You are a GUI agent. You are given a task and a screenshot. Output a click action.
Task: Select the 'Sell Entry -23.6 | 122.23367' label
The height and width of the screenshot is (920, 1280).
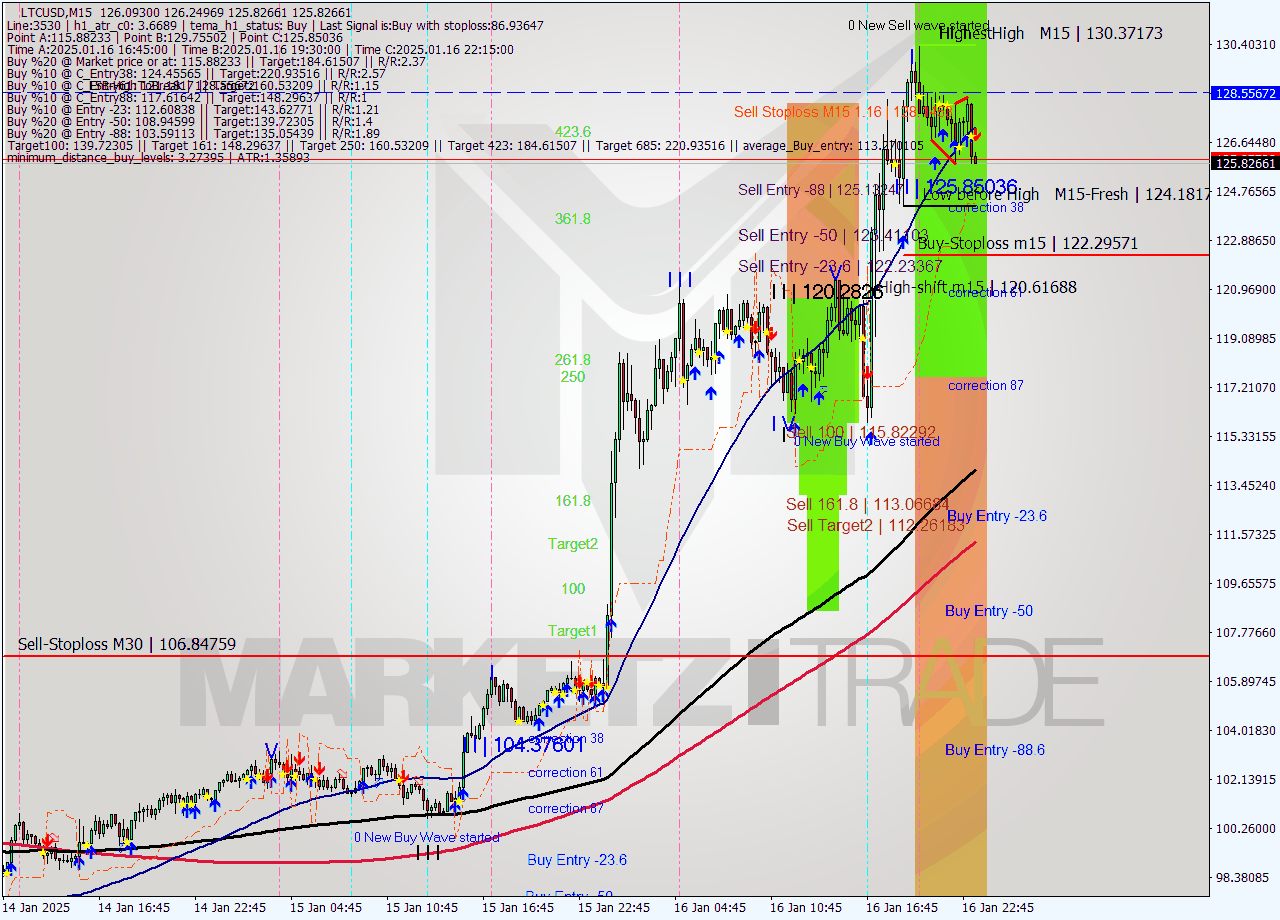click(840, 266)
